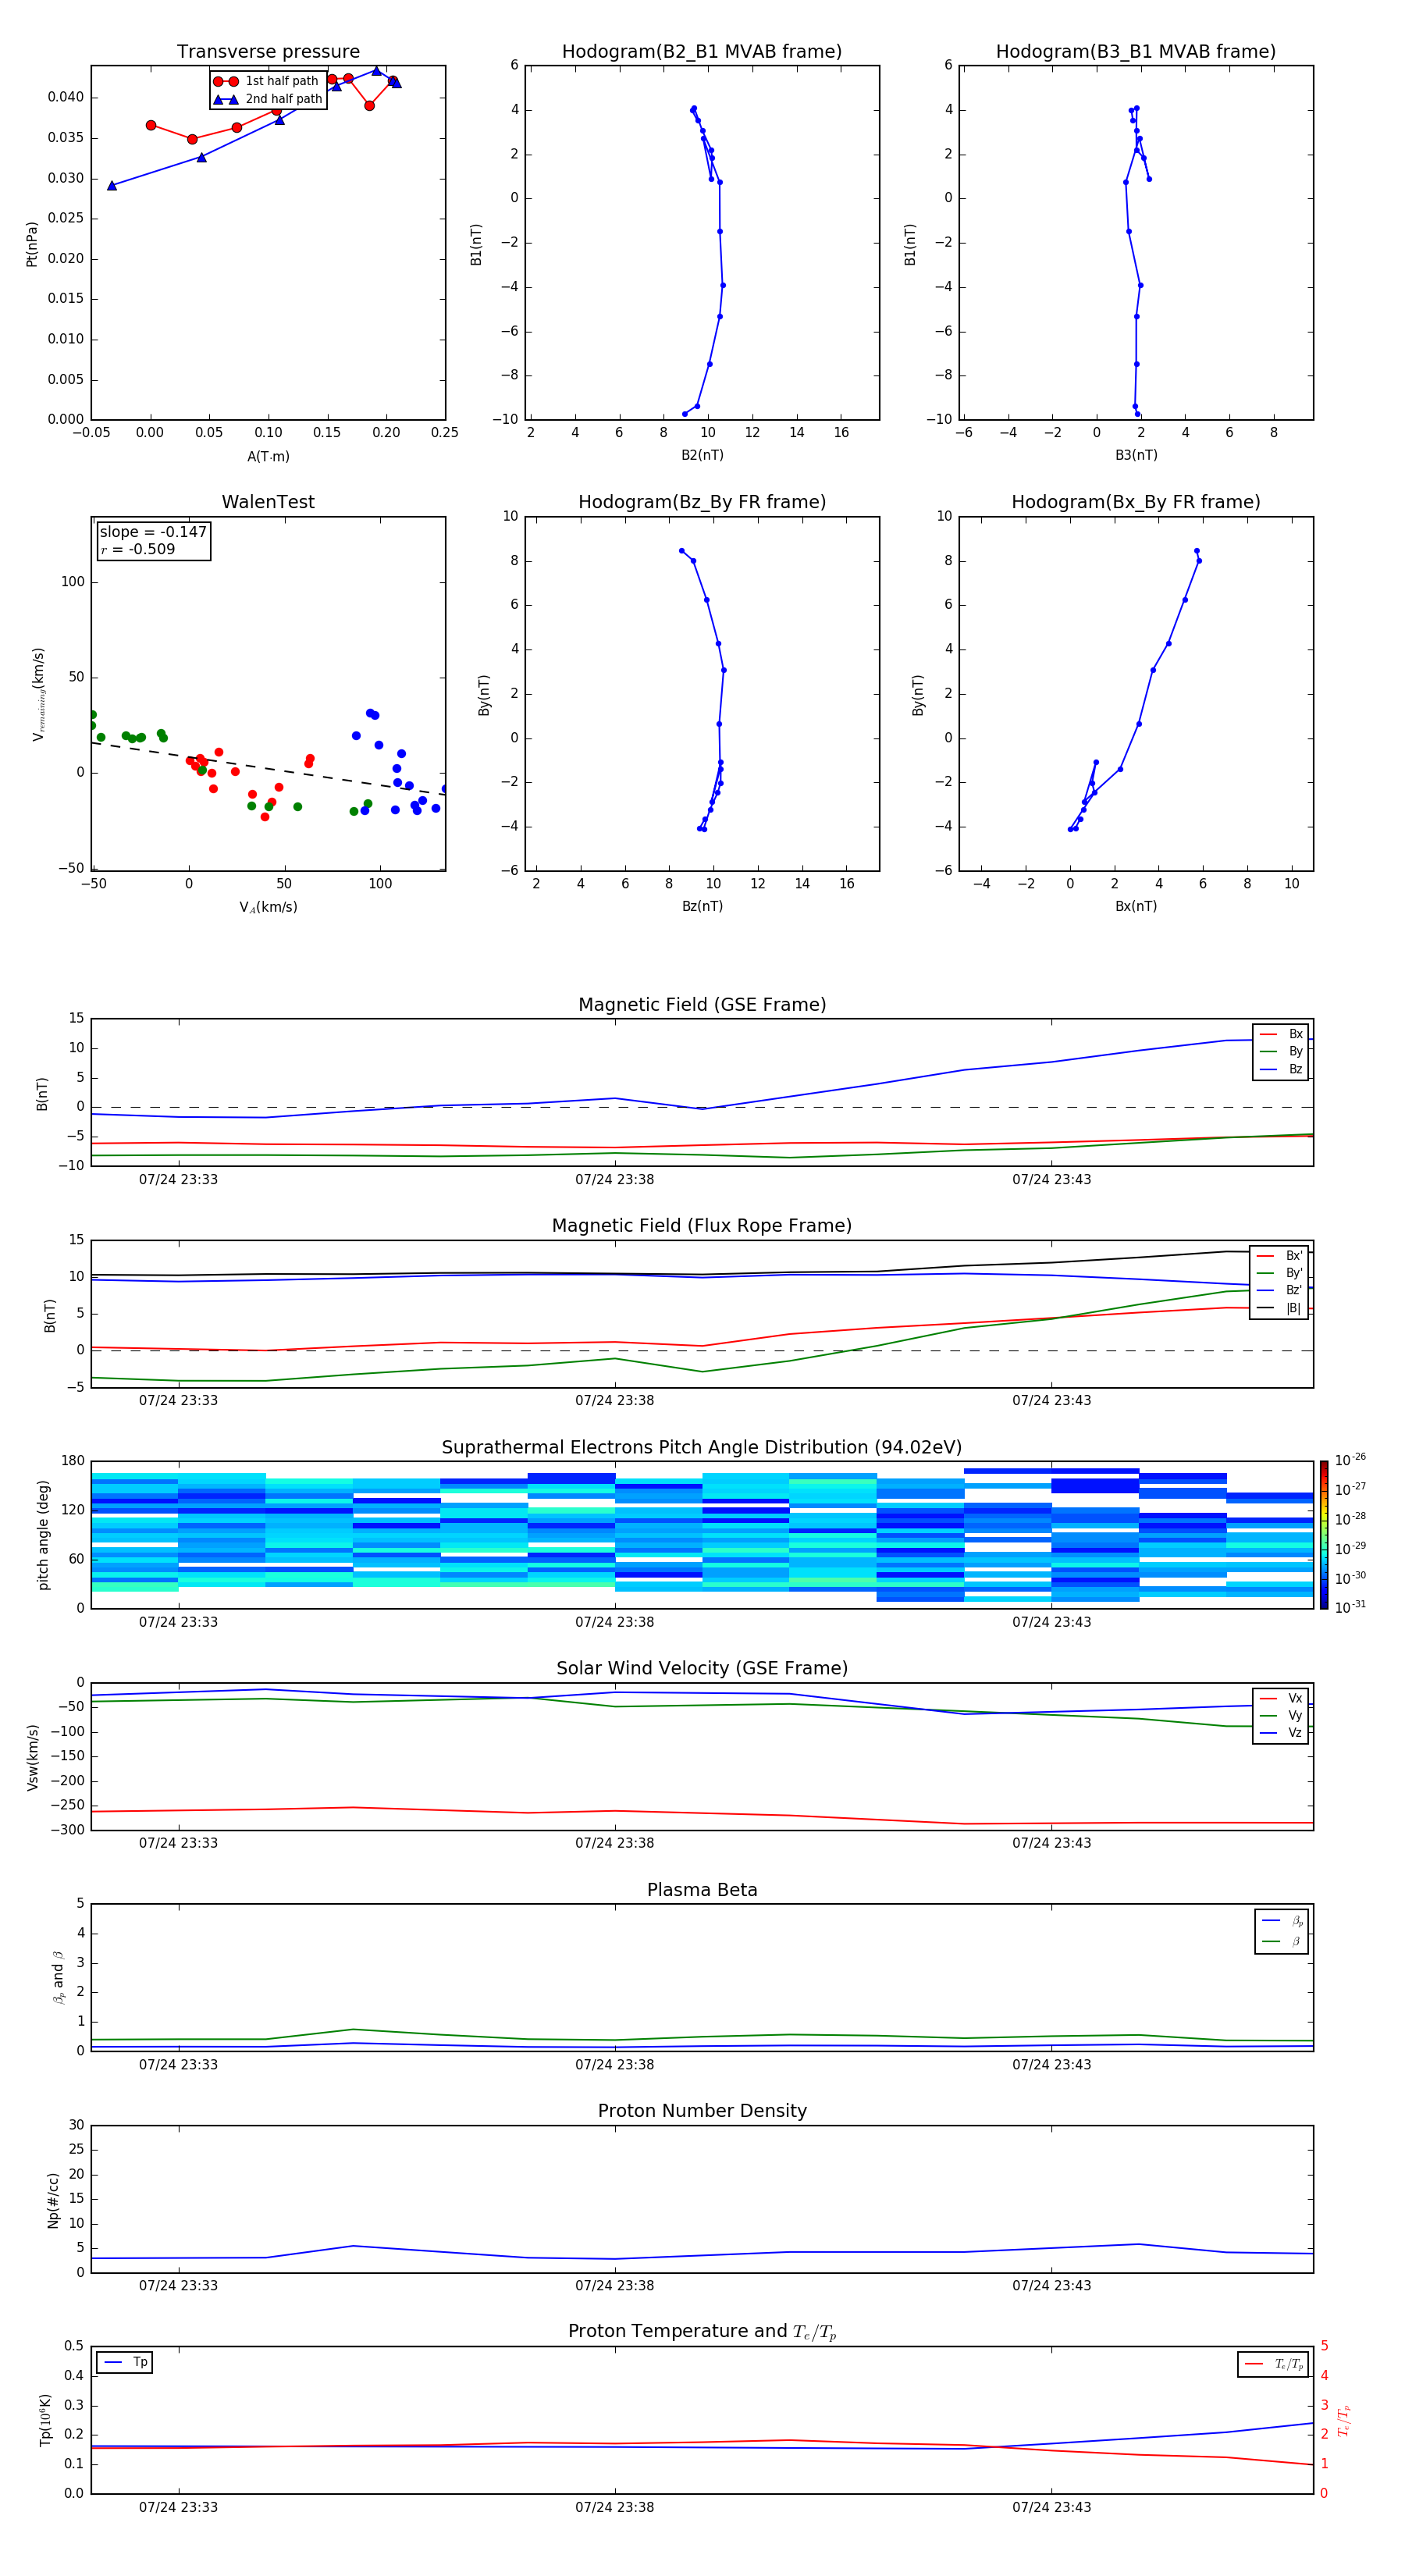The width and height of the screenshot is (1405, 2576).
Task: Click the 'Transverse pressure' plot title
Action: tap(268, 52)
